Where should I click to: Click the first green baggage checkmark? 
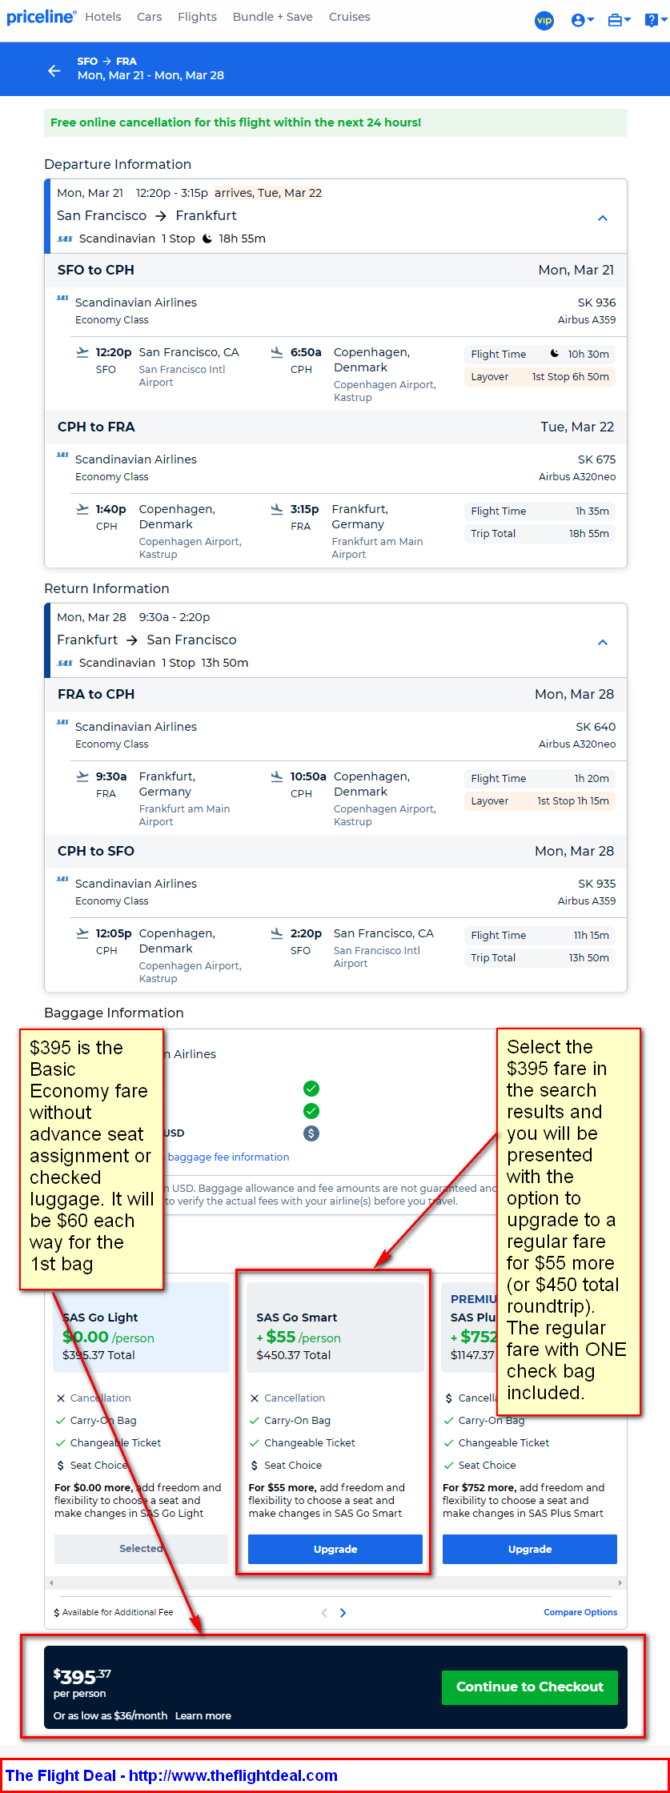(x=311, y=1088)
